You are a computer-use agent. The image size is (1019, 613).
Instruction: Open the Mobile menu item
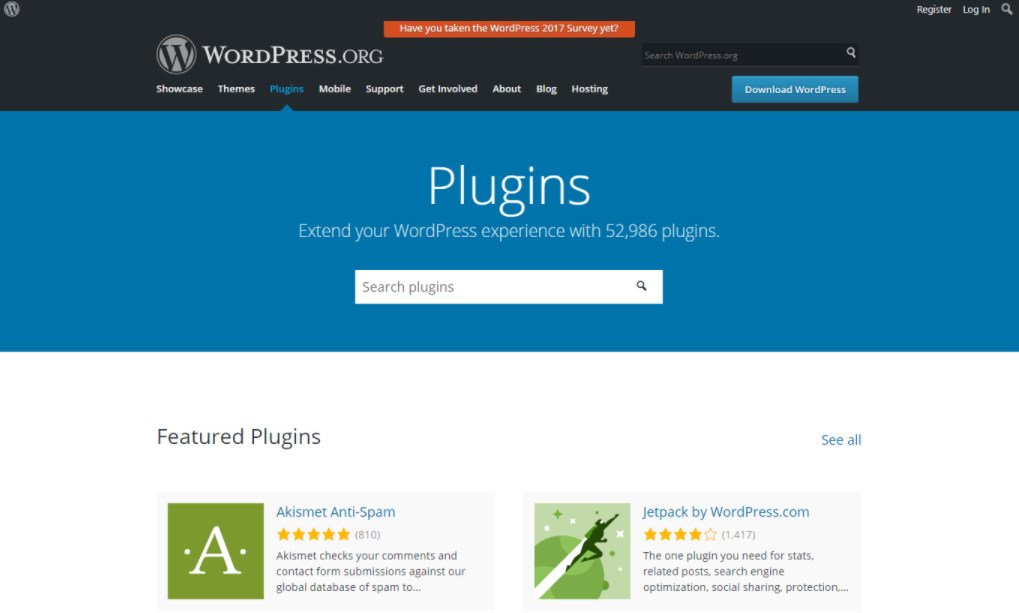(x=335, y=89)
